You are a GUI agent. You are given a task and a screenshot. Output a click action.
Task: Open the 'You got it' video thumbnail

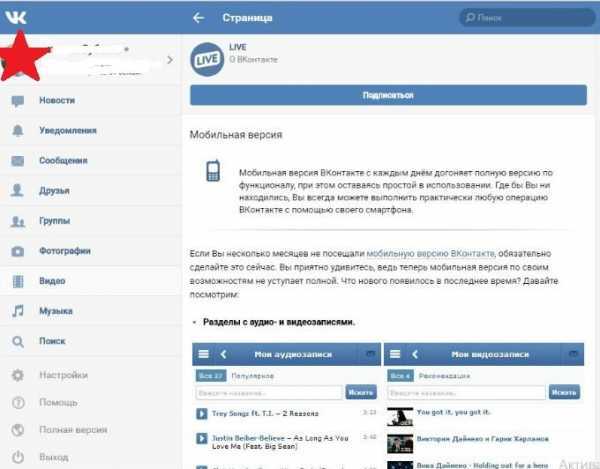pyautogui.click(x=400, y=417)
